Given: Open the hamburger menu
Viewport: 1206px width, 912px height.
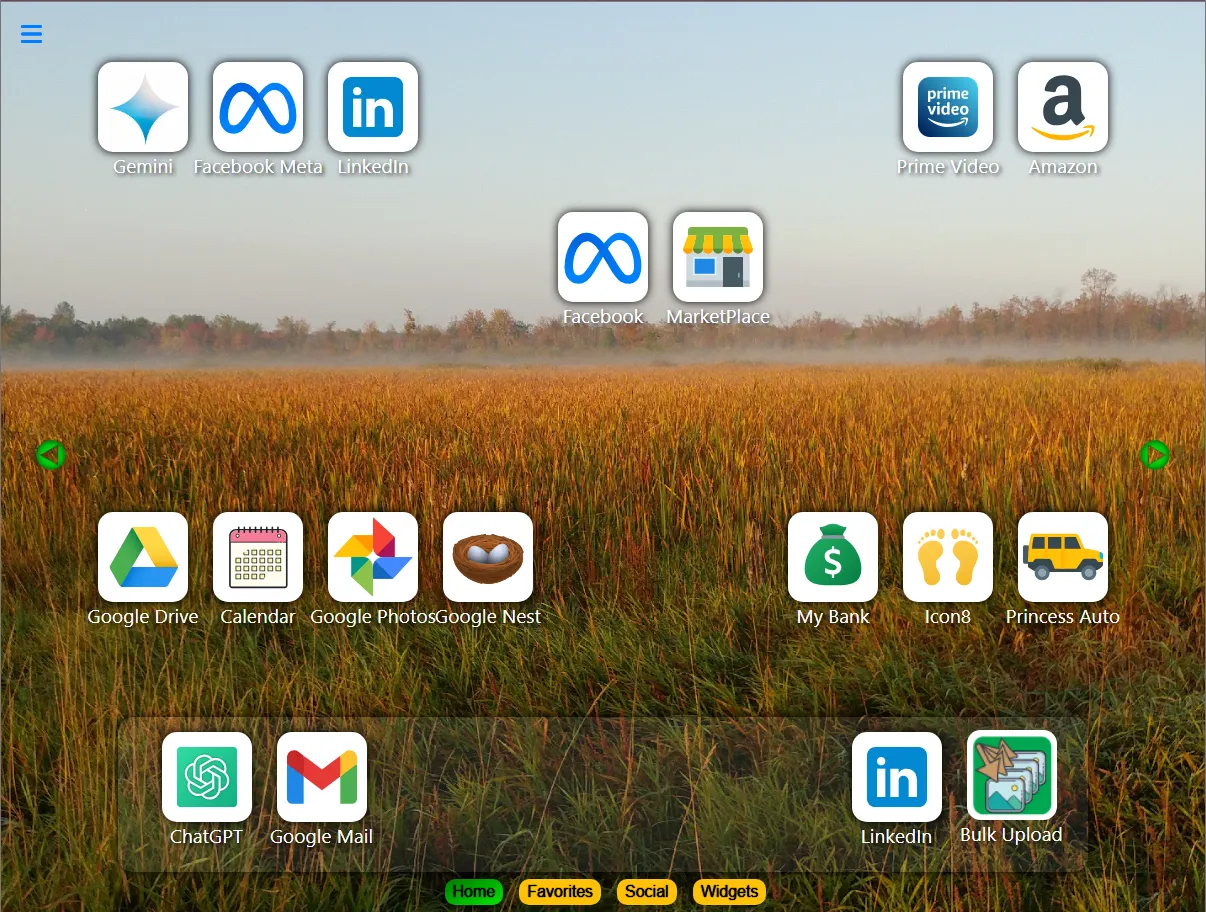Looking at the screenshot, I should [x=32, y=34].
